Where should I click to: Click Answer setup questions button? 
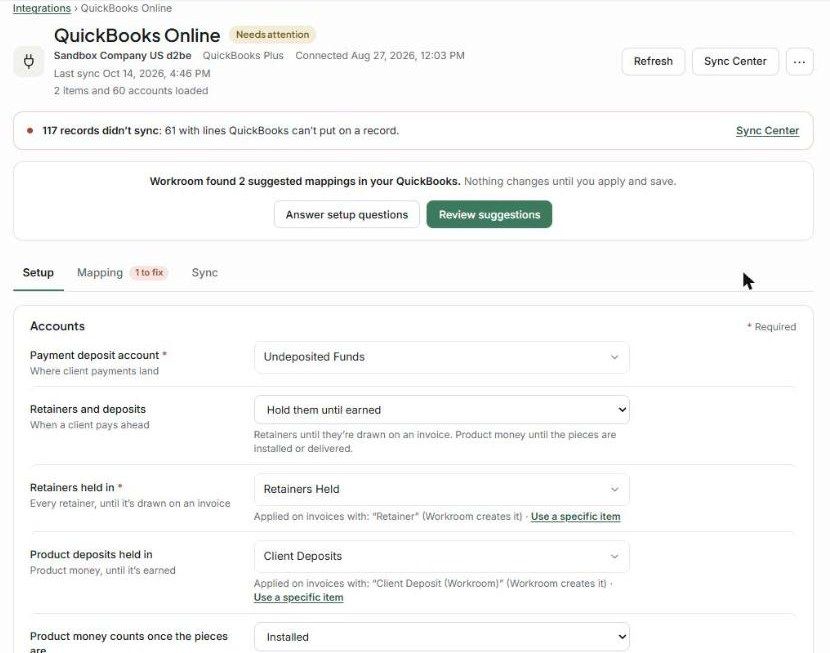[347, 214]
